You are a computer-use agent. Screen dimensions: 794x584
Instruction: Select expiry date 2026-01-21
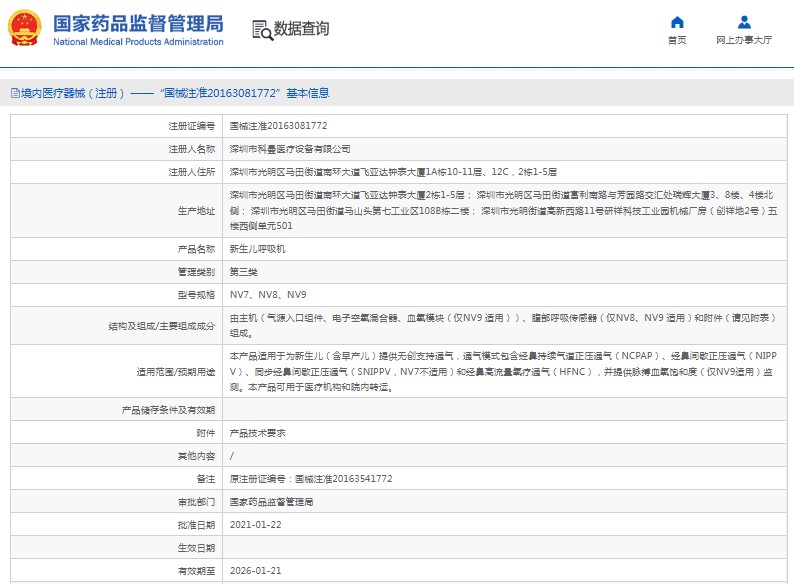pos(255,571)
